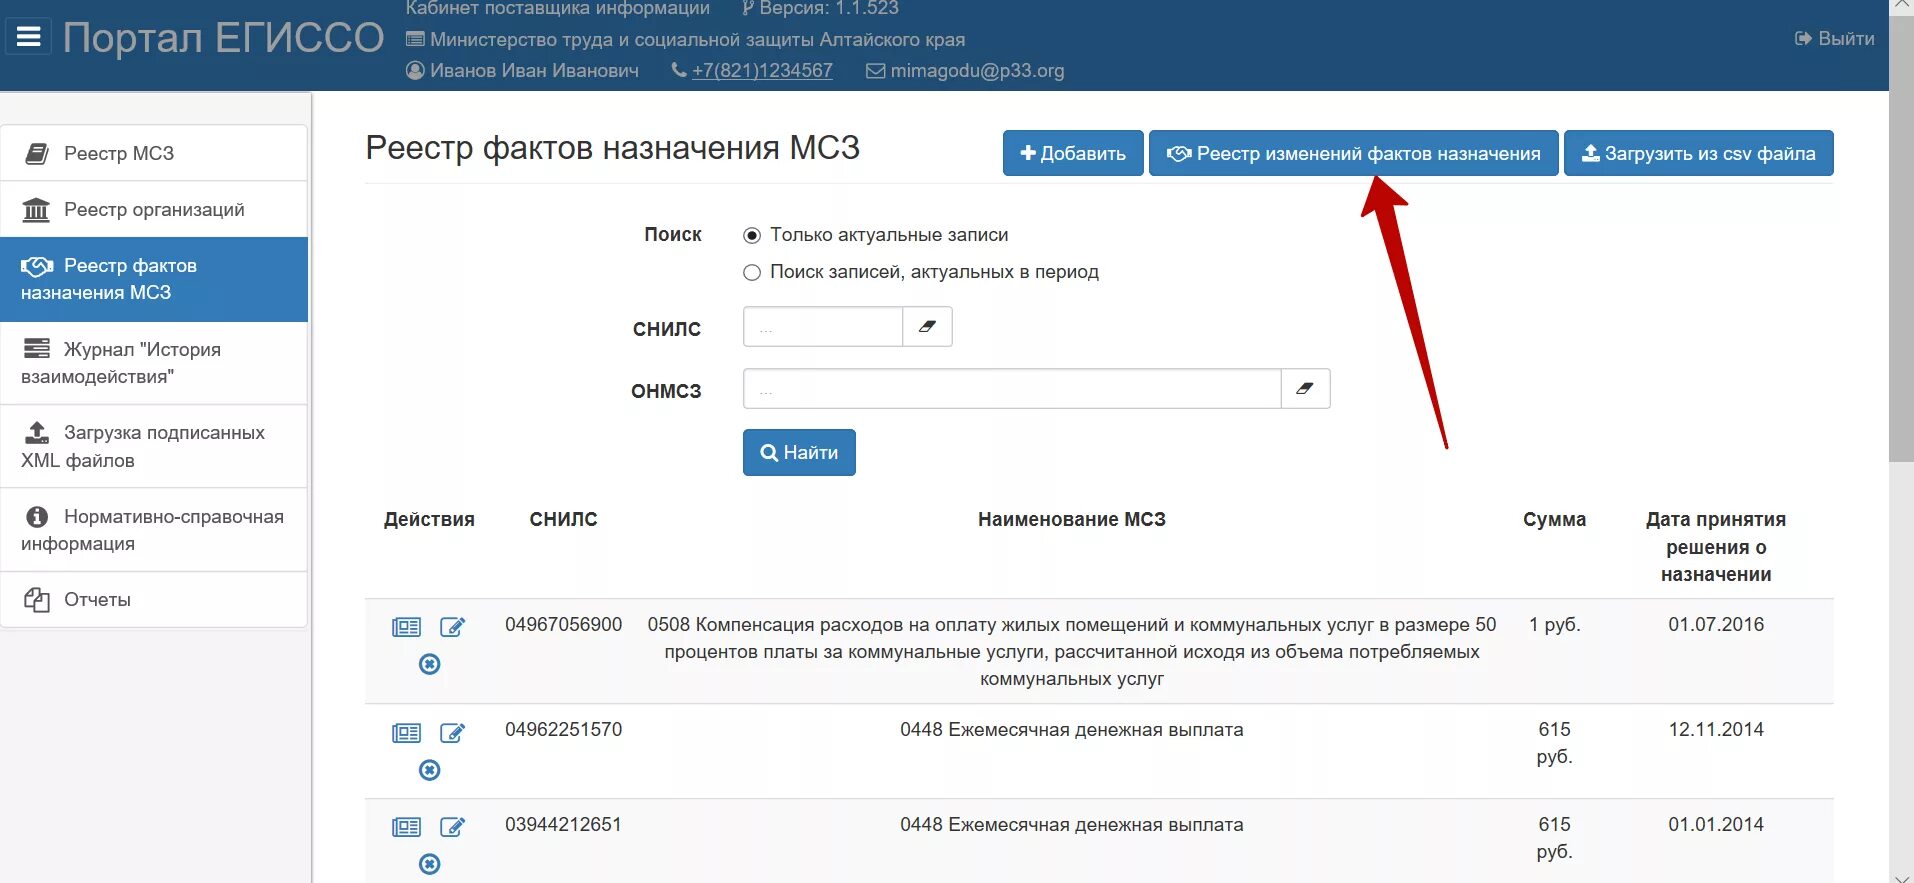Select Только актуальные записи radio
The height and width of the screenshot is (883, 1914).
[x=752, y=236]
